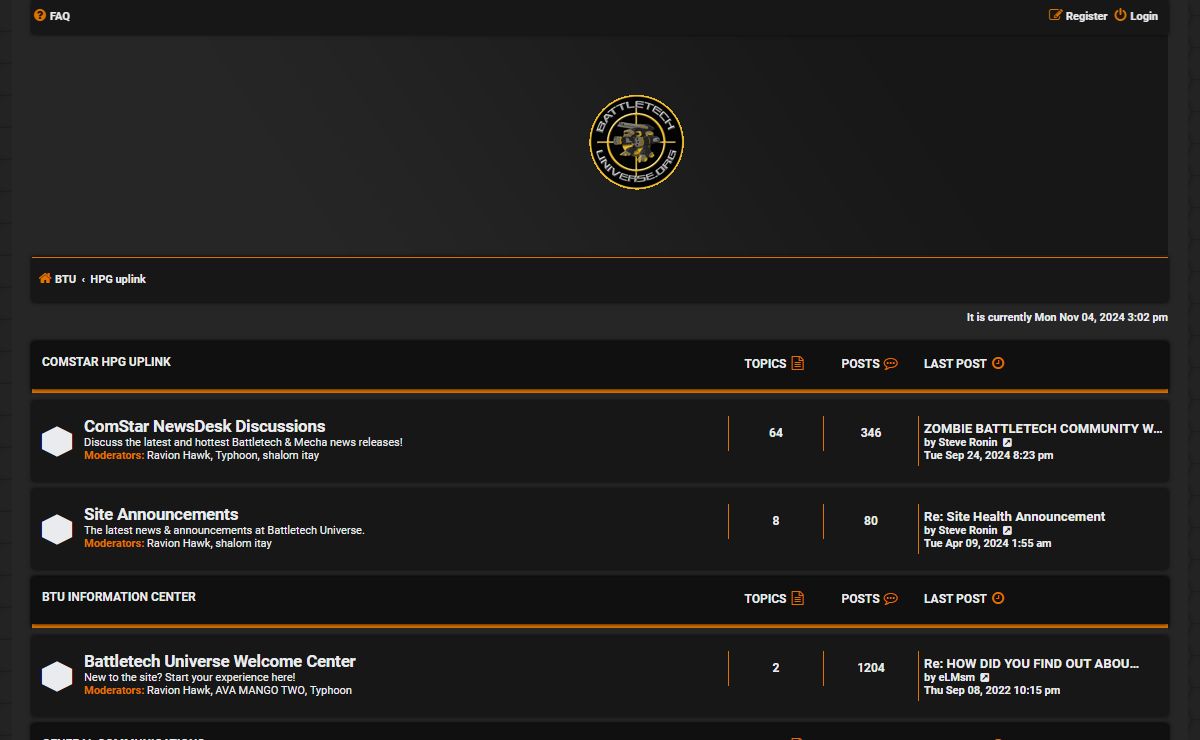Click Last Post clock icon in ComStar header
Viewport: 1200px width, 740px height.
pyautogui.click(x=998, y=363)
